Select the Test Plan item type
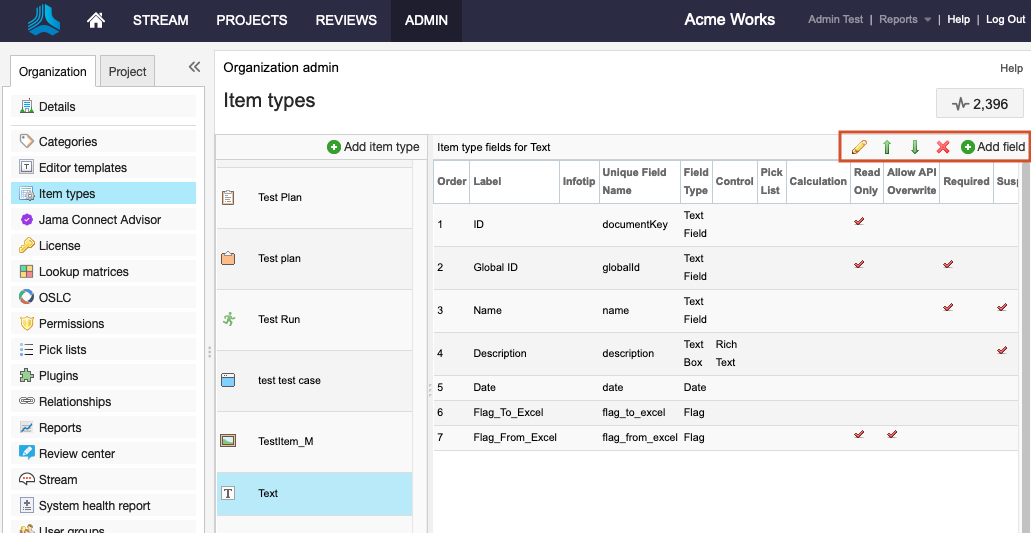This screenshot has width=1031, height=533. tap(314, 197)
